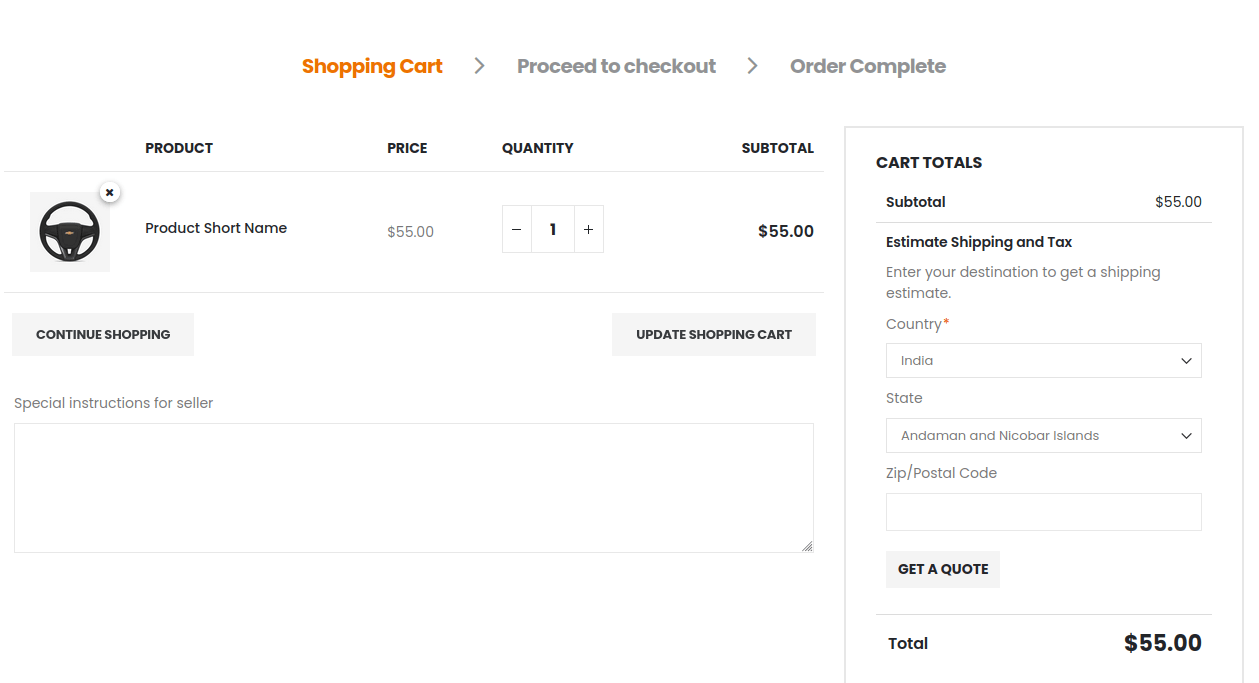Click the Zip/Postal Code input field
This screenshot has height=683, width=1259.
pyautogui.click(x=1043, y=512)
